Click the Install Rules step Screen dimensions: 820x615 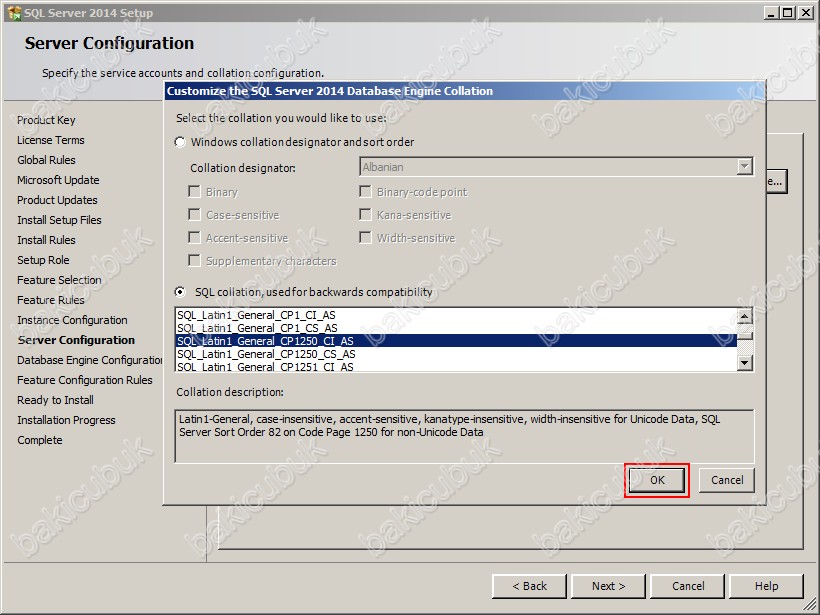[46, 240]
